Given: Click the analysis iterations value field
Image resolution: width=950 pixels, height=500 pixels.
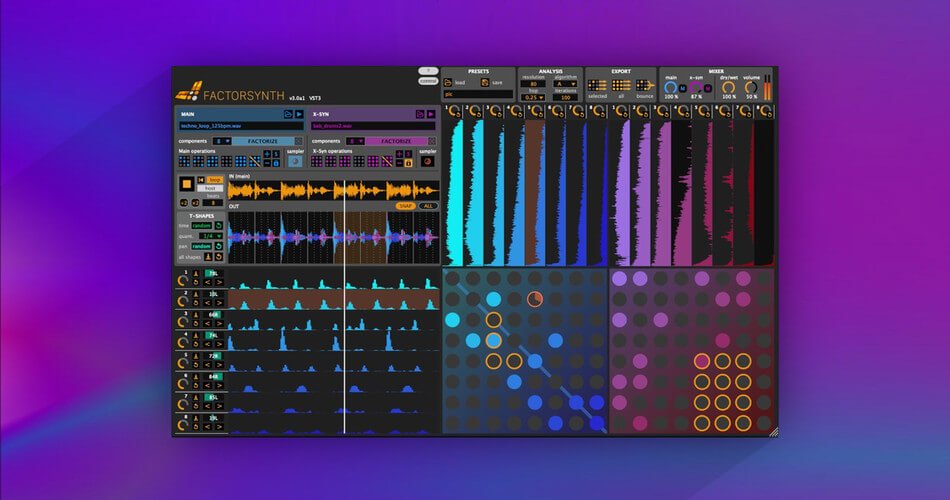Looking at the screenshot, I should pos(566,97).
